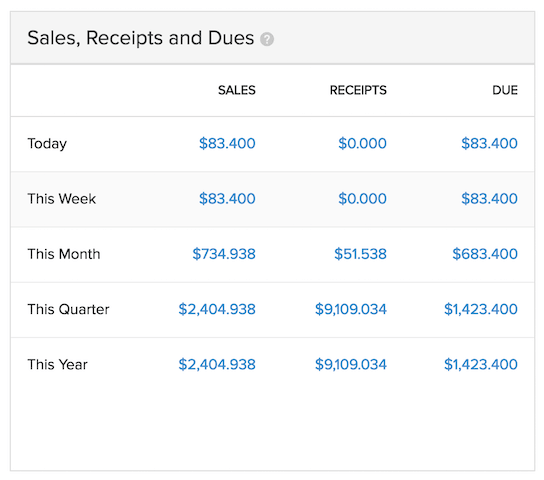Screen dimensions: 544x480
Task: Click the This Week row label
Action: 62,199
